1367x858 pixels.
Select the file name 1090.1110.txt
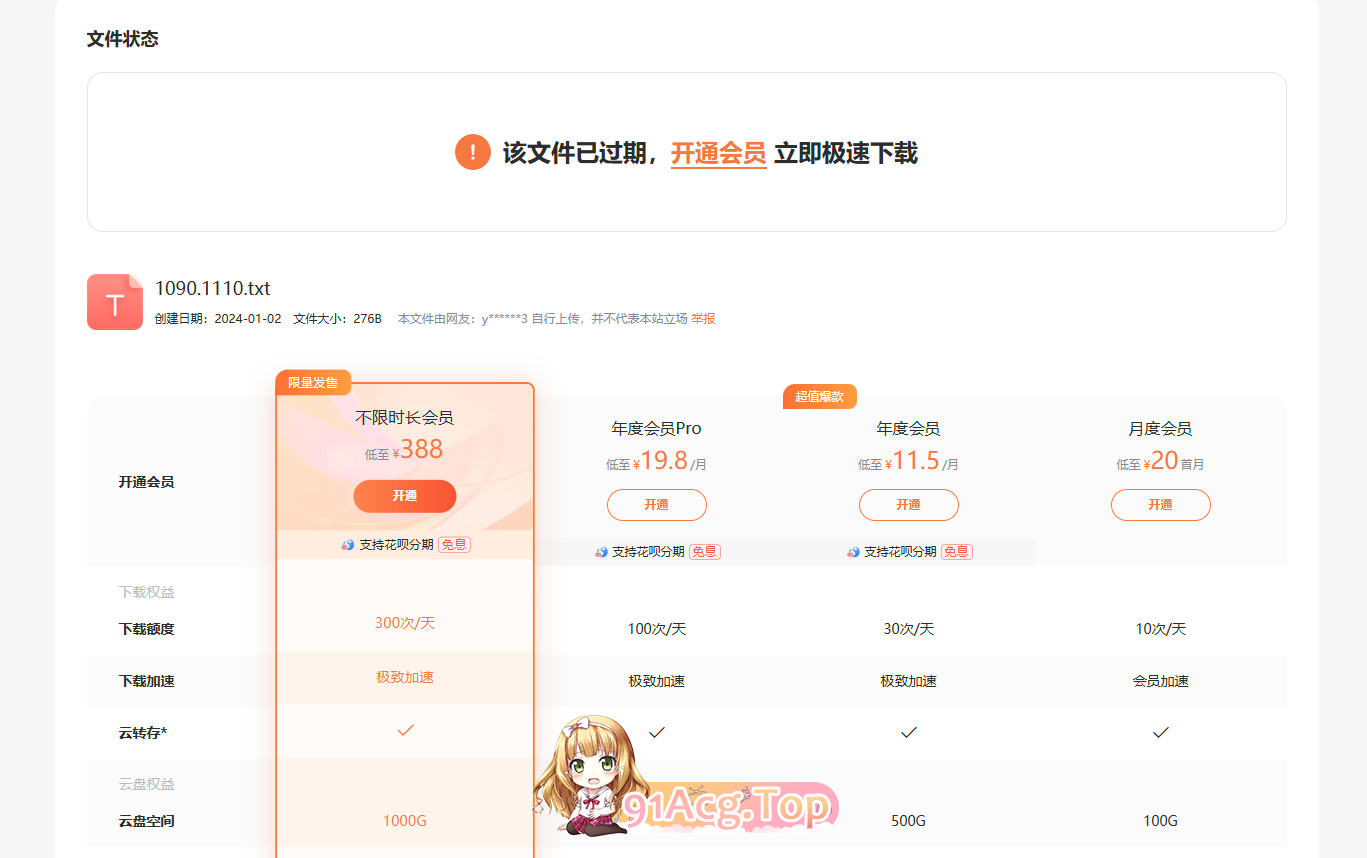pos(212,288)
